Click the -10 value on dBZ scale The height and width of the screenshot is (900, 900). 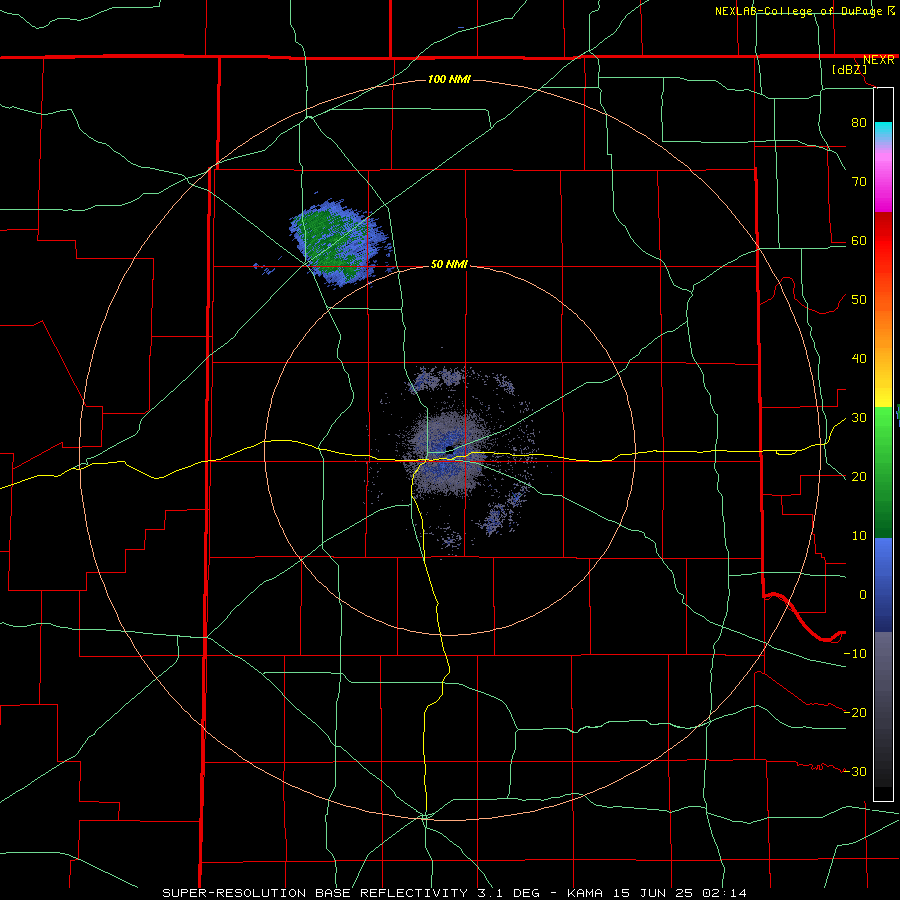click(855, 654)
